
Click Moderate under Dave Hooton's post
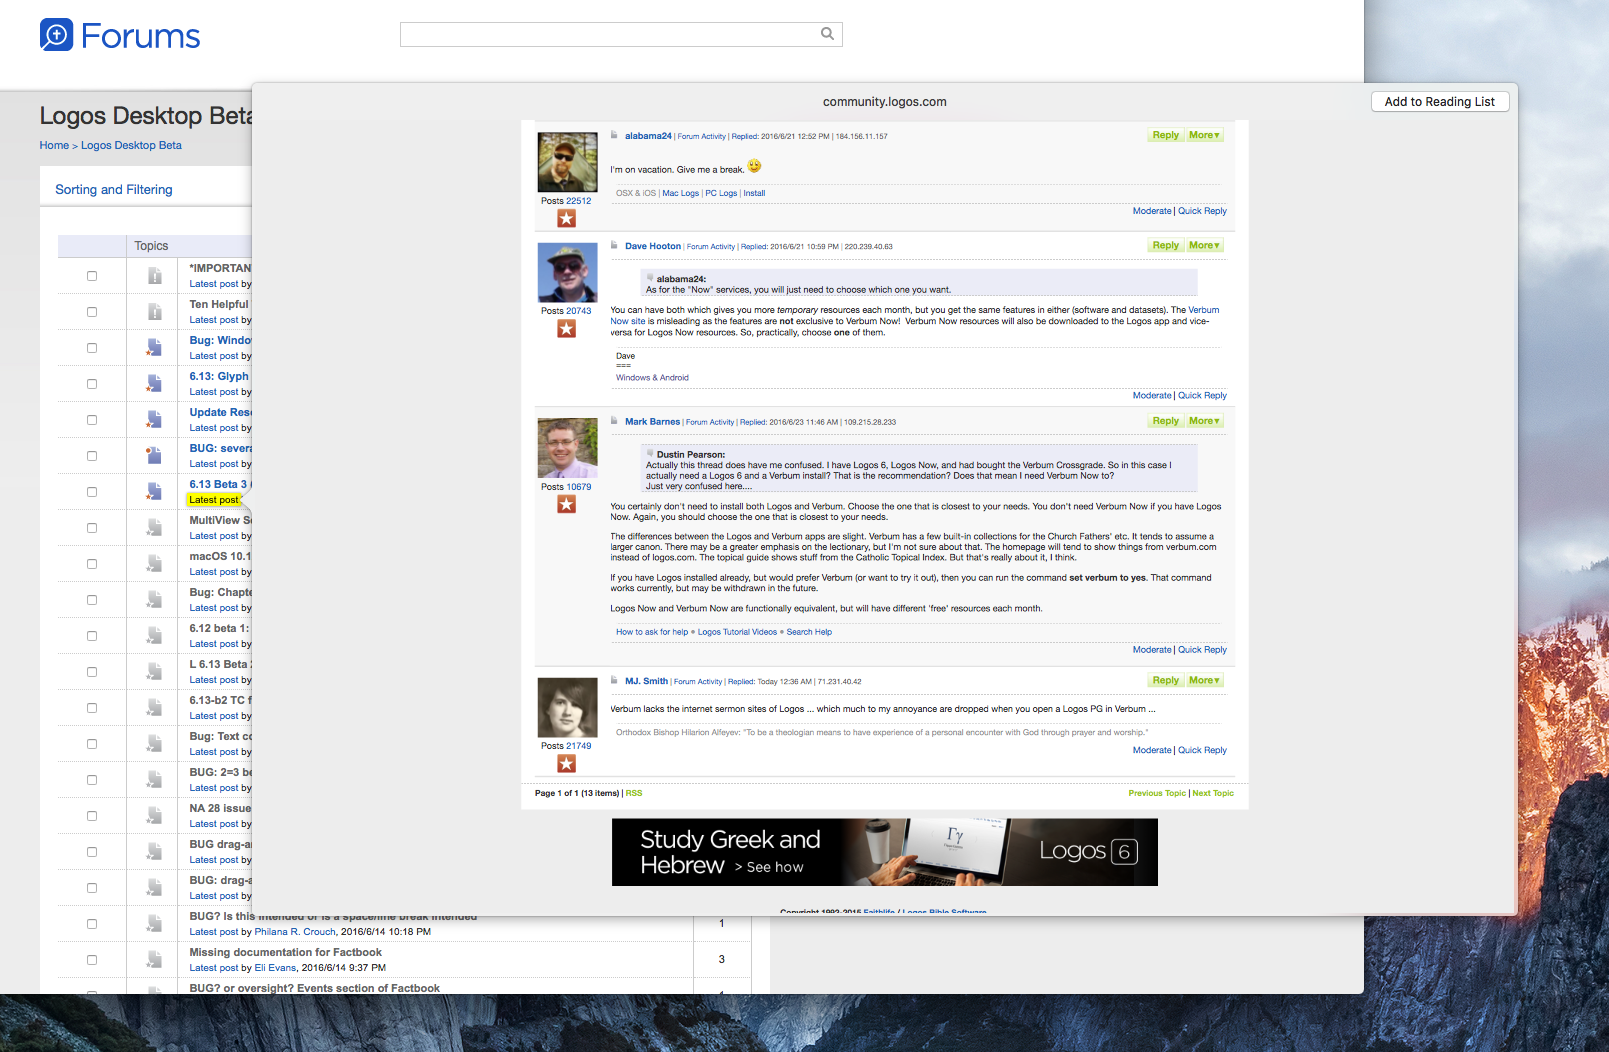click(1152, 396)
